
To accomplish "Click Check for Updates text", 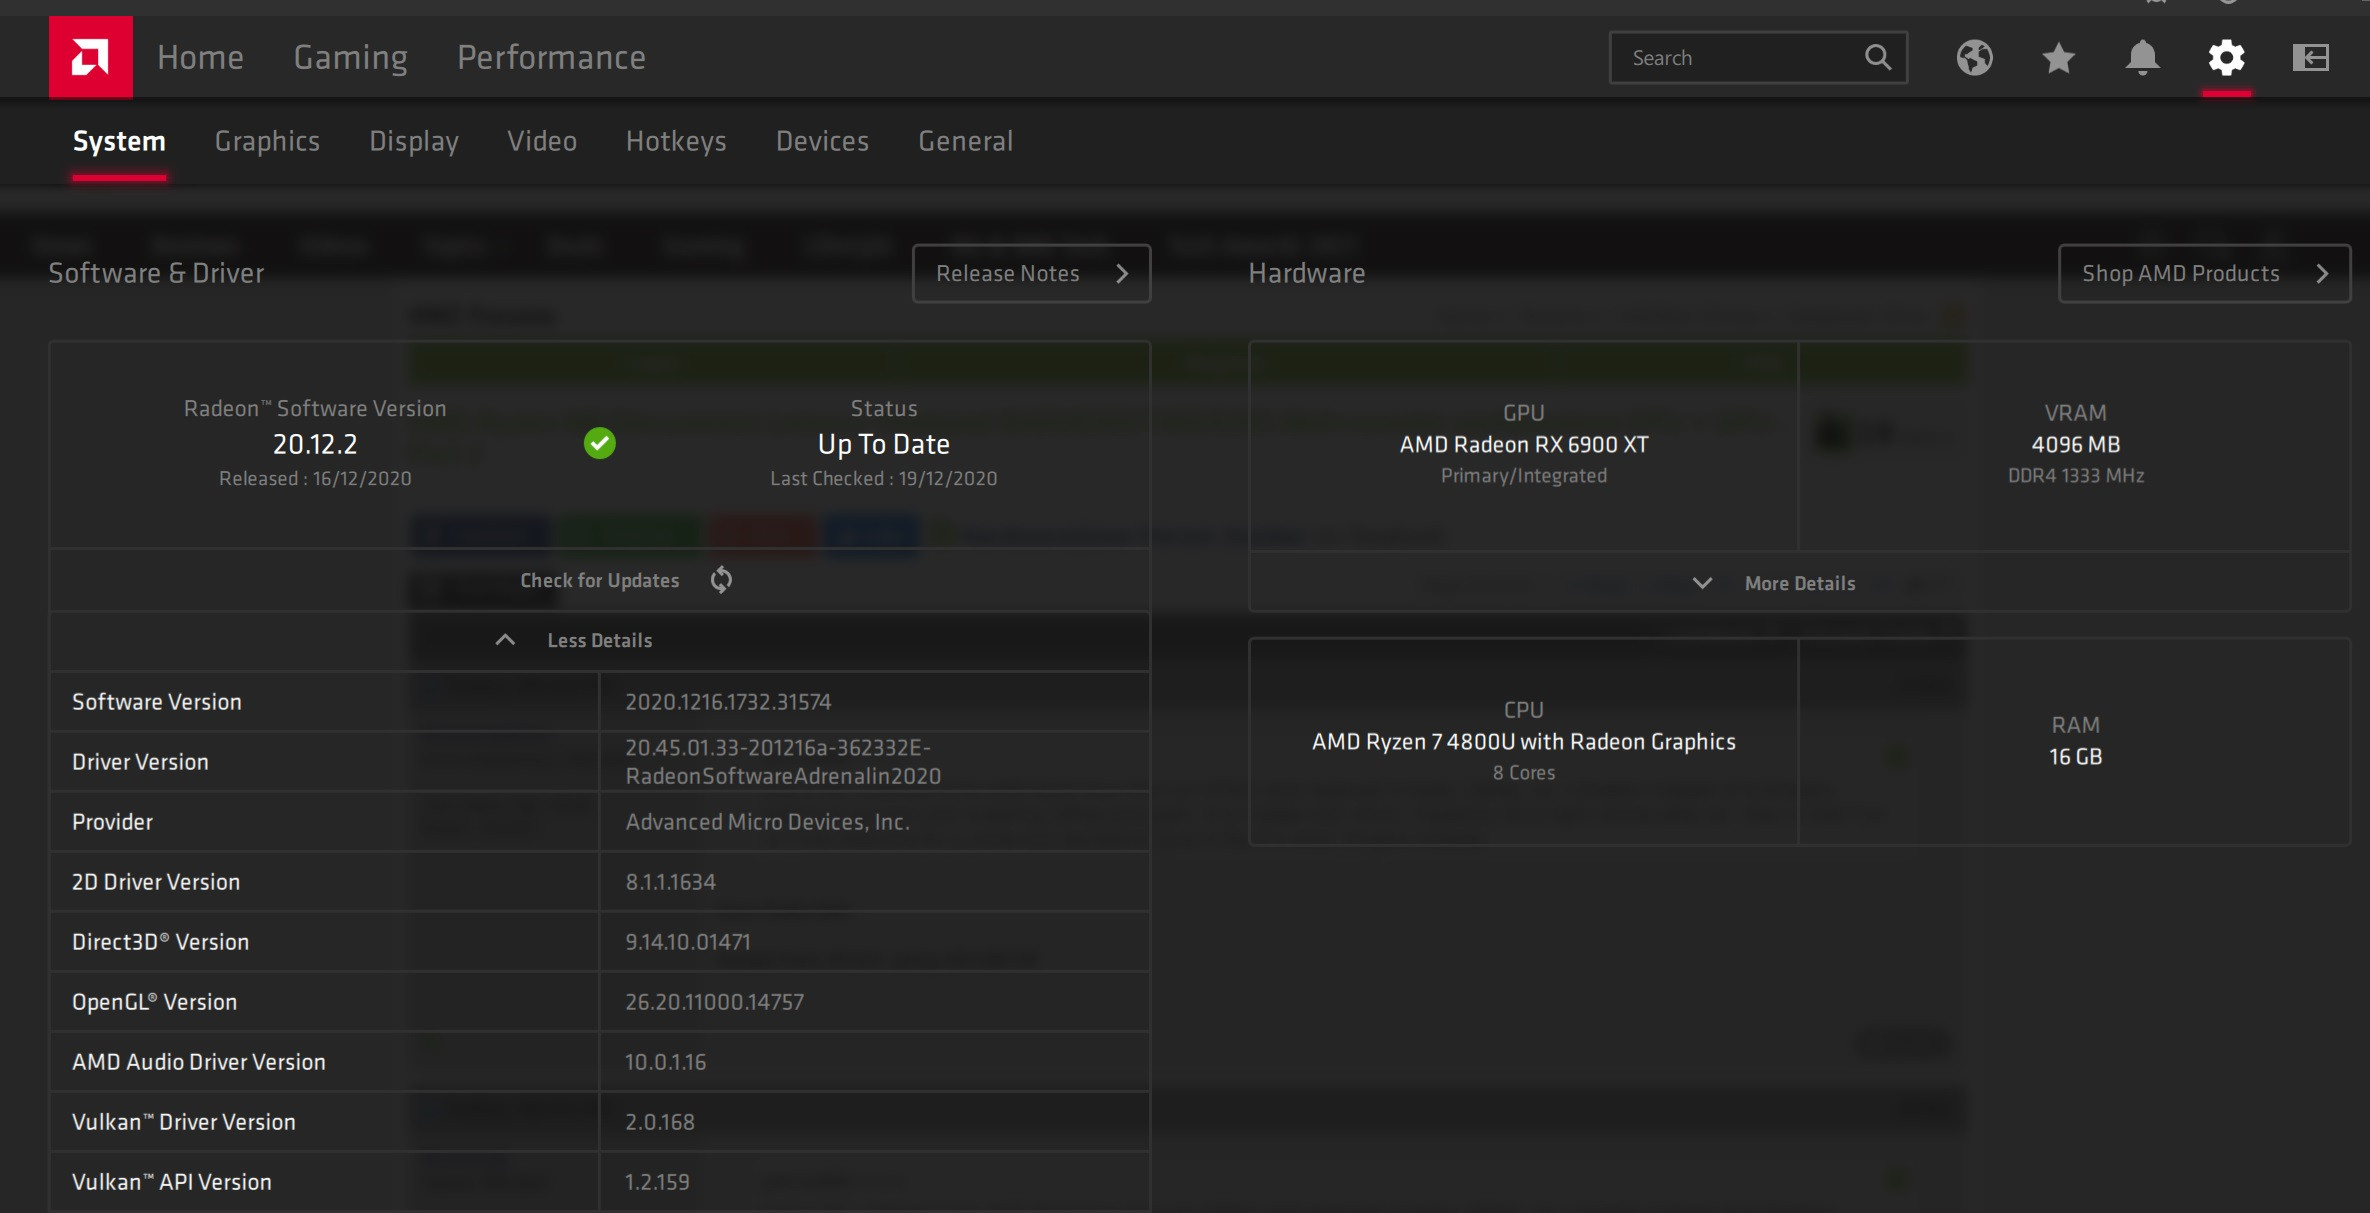I will [x=599, y=580].
